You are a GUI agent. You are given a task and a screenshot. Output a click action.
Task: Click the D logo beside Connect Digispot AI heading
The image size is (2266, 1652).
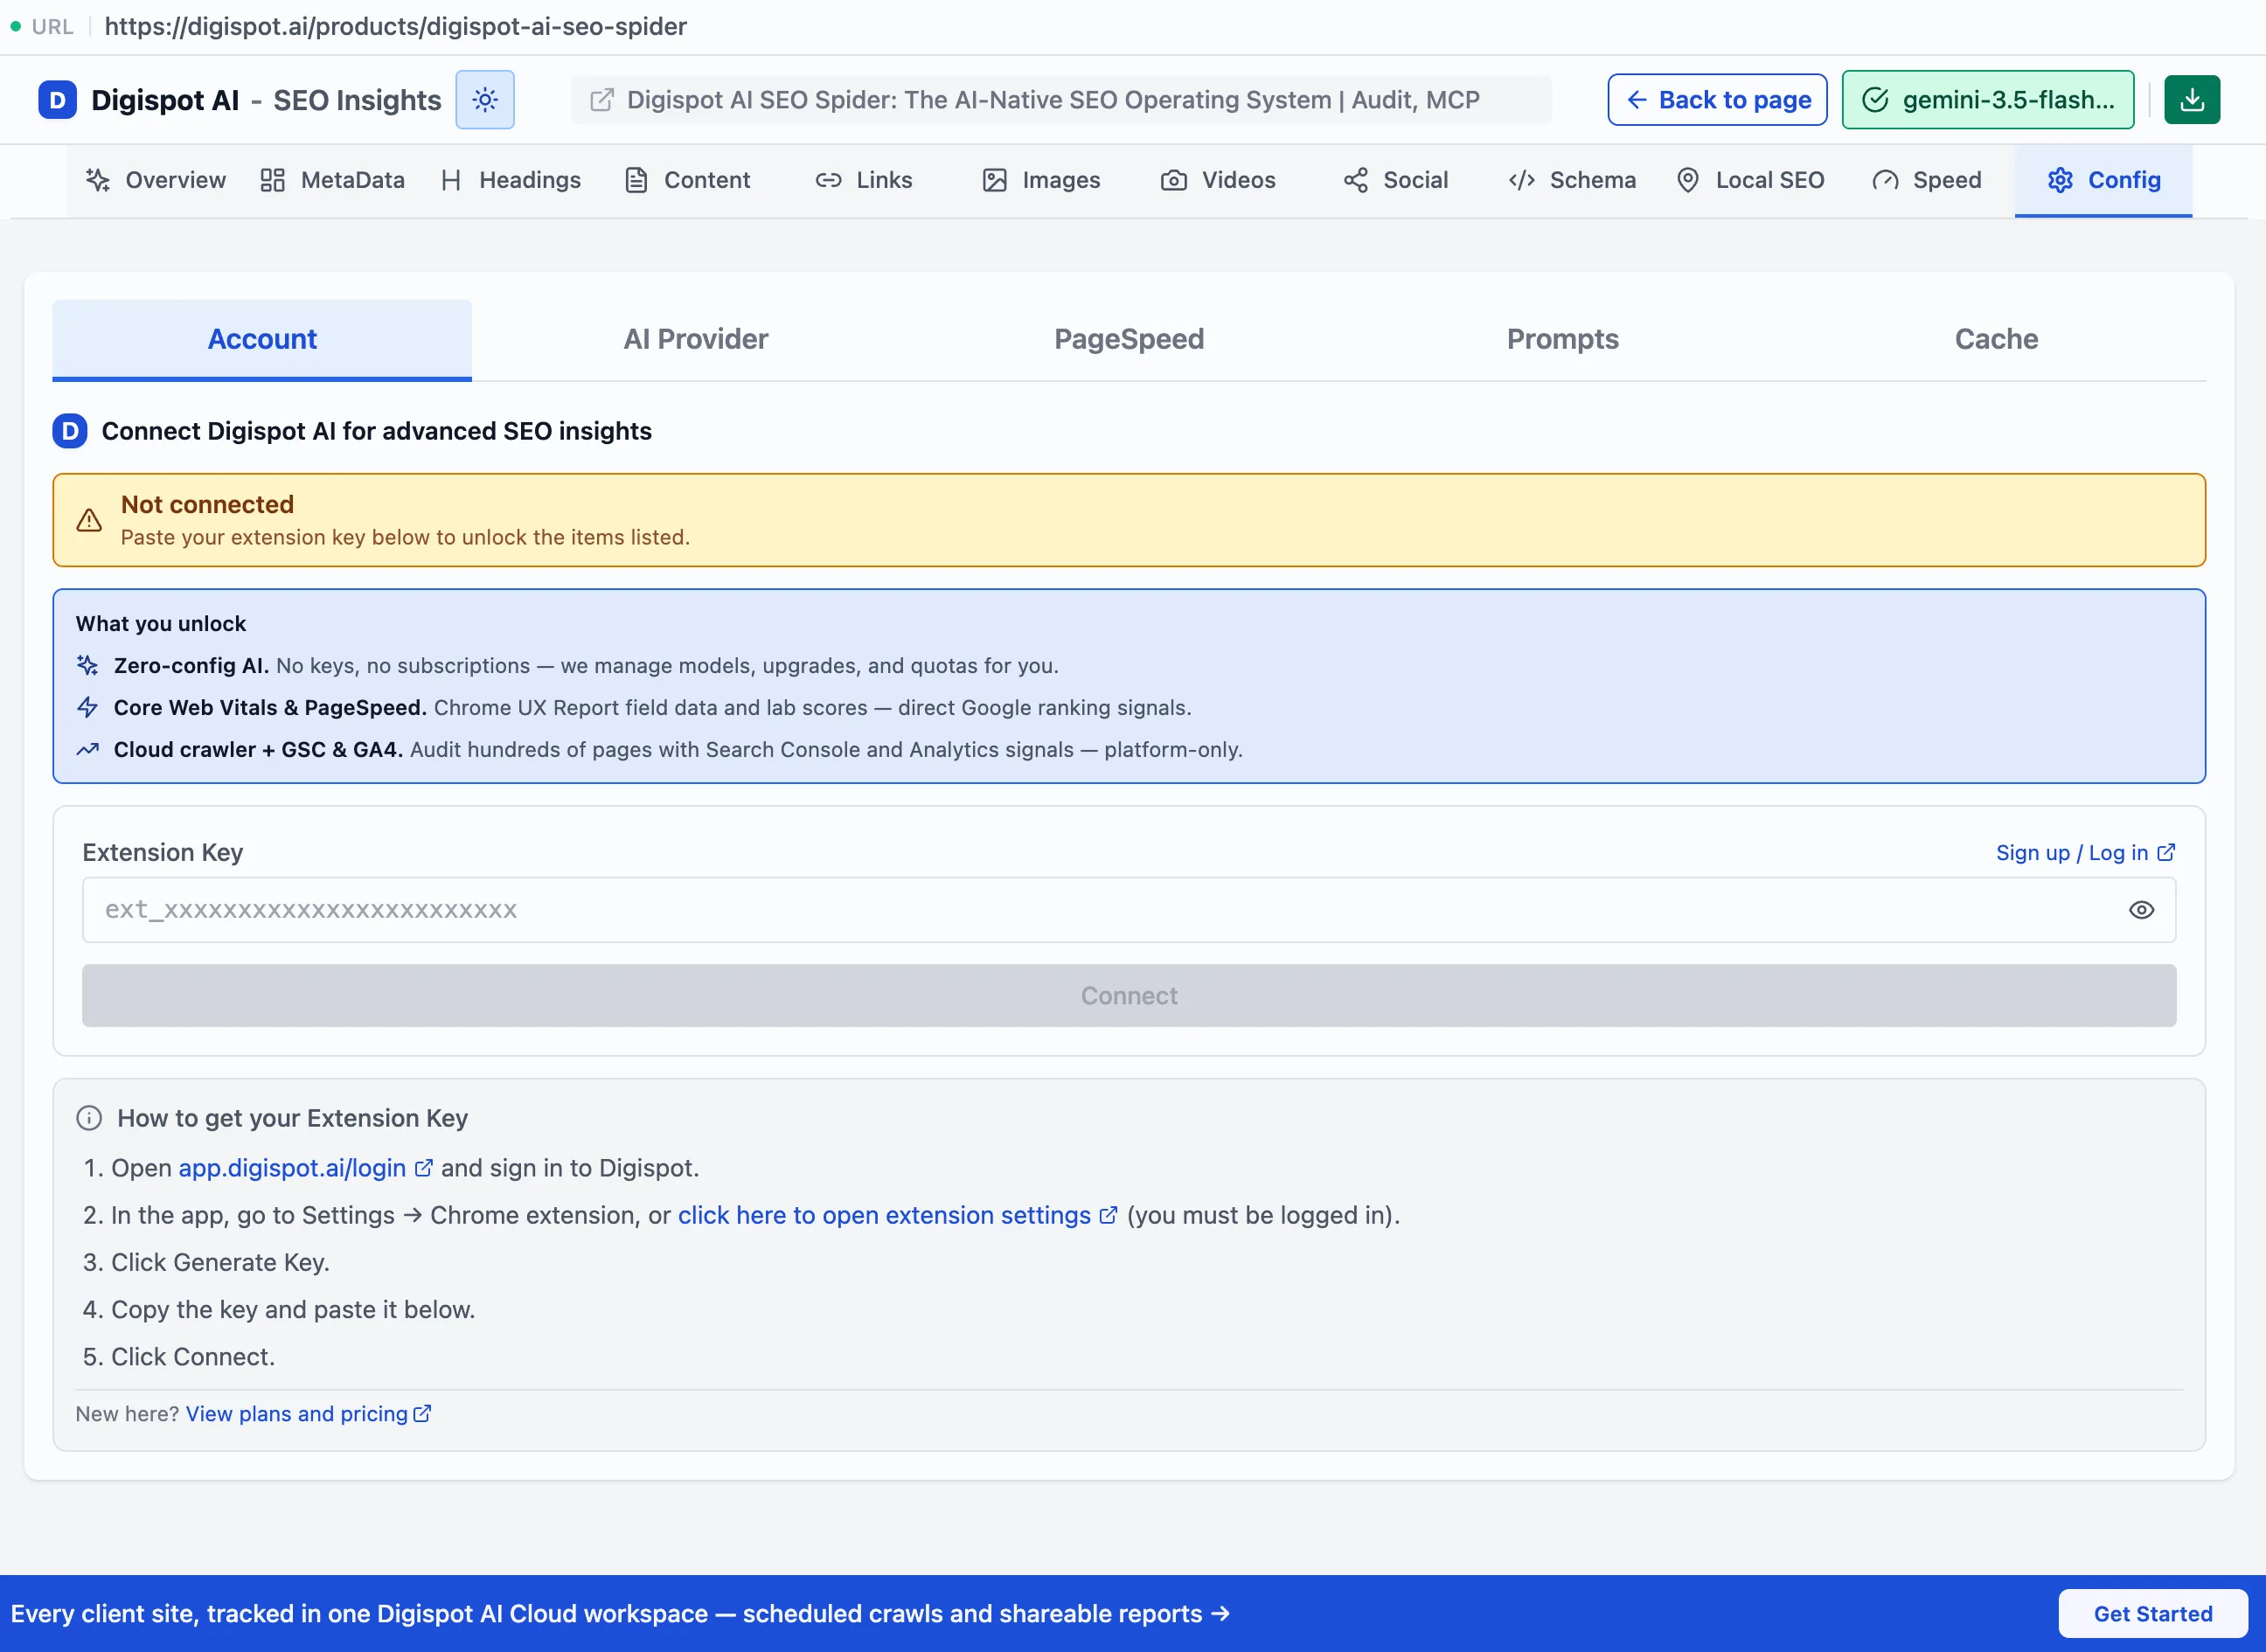[70, 431]
